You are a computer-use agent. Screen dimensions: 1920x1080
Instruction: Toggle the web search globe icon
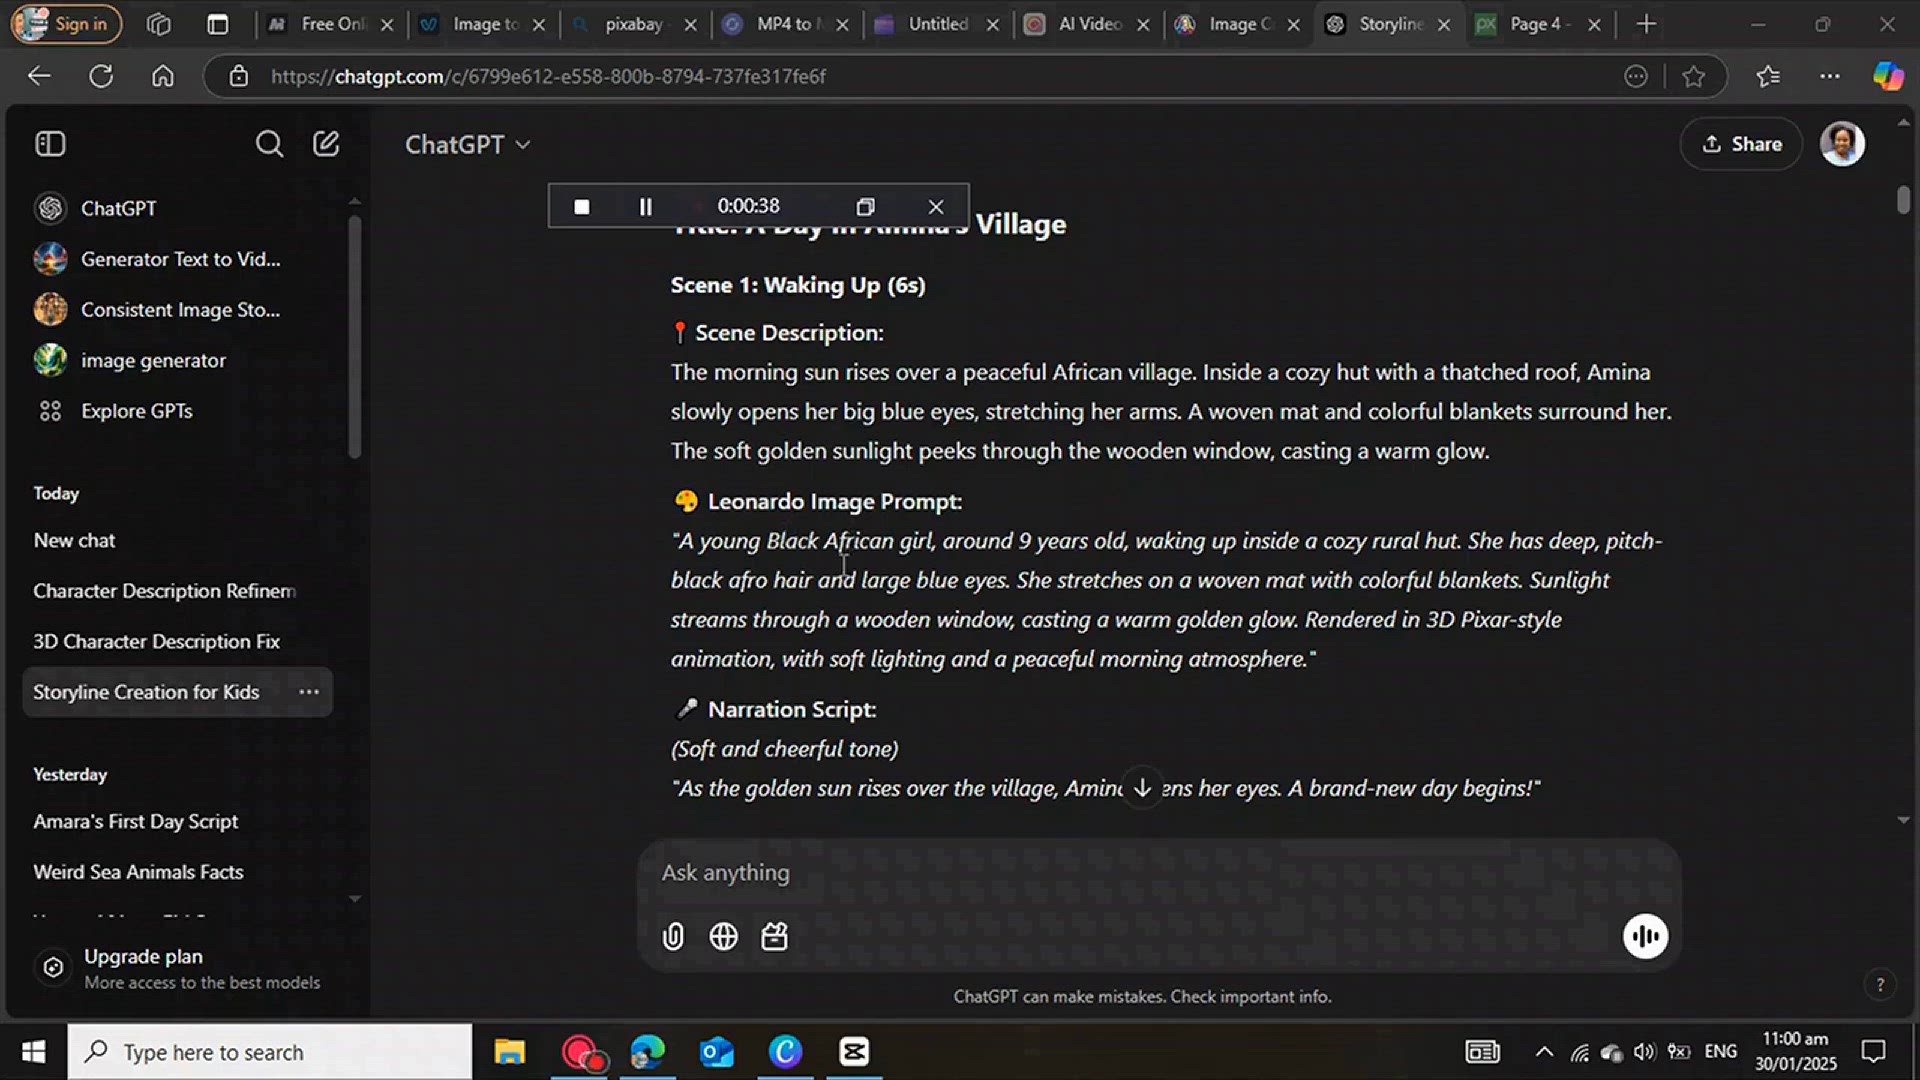click(723, 937)
